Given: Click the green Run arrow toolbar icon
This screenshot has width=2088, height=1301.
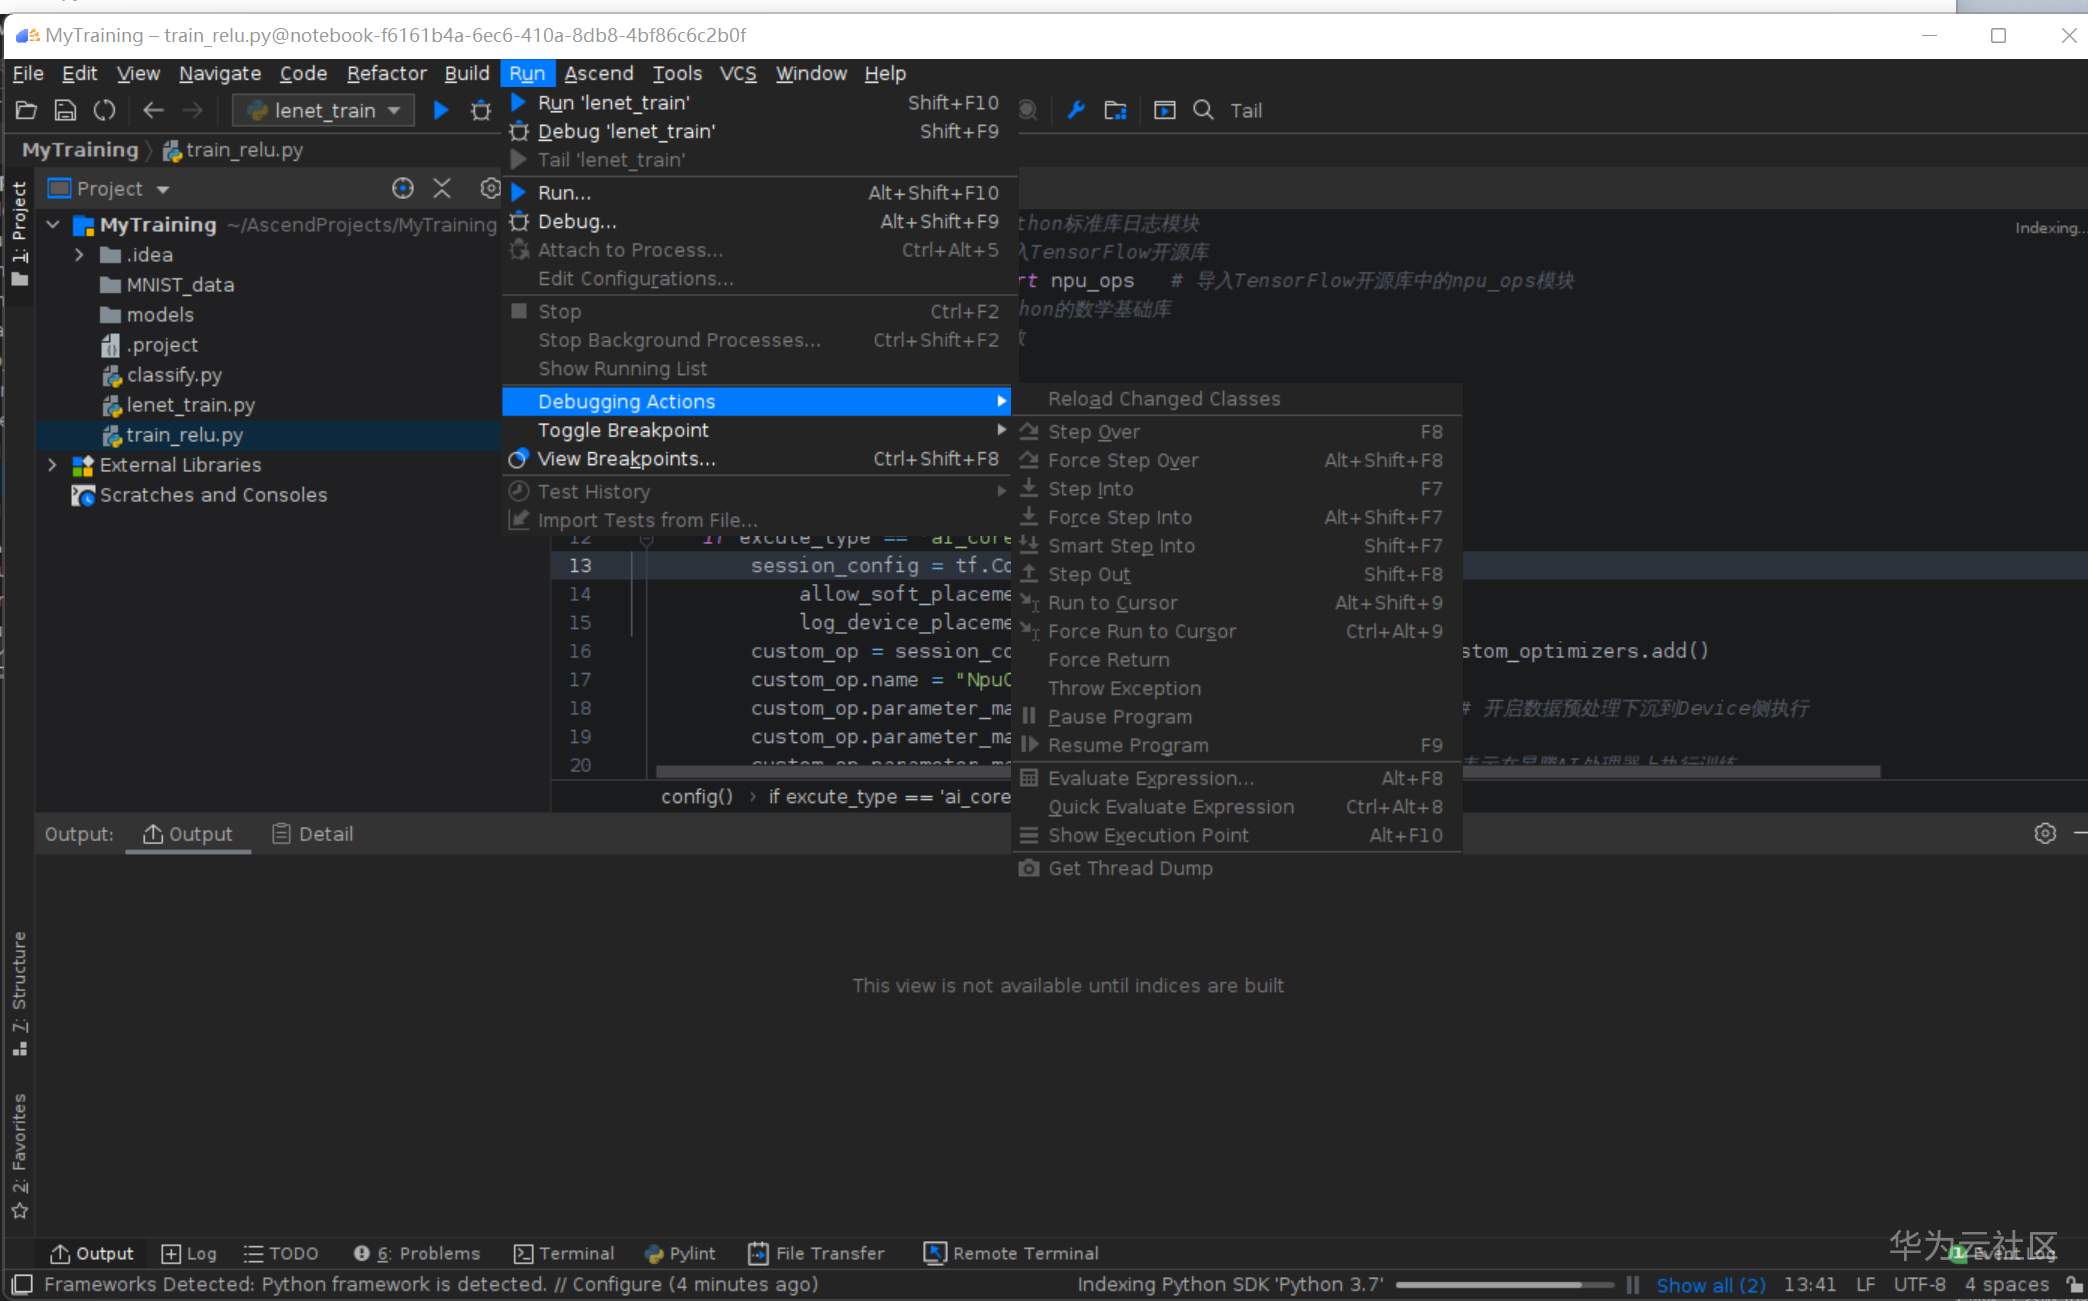Looking at the screenshot, I should click(x=440, y=110).
